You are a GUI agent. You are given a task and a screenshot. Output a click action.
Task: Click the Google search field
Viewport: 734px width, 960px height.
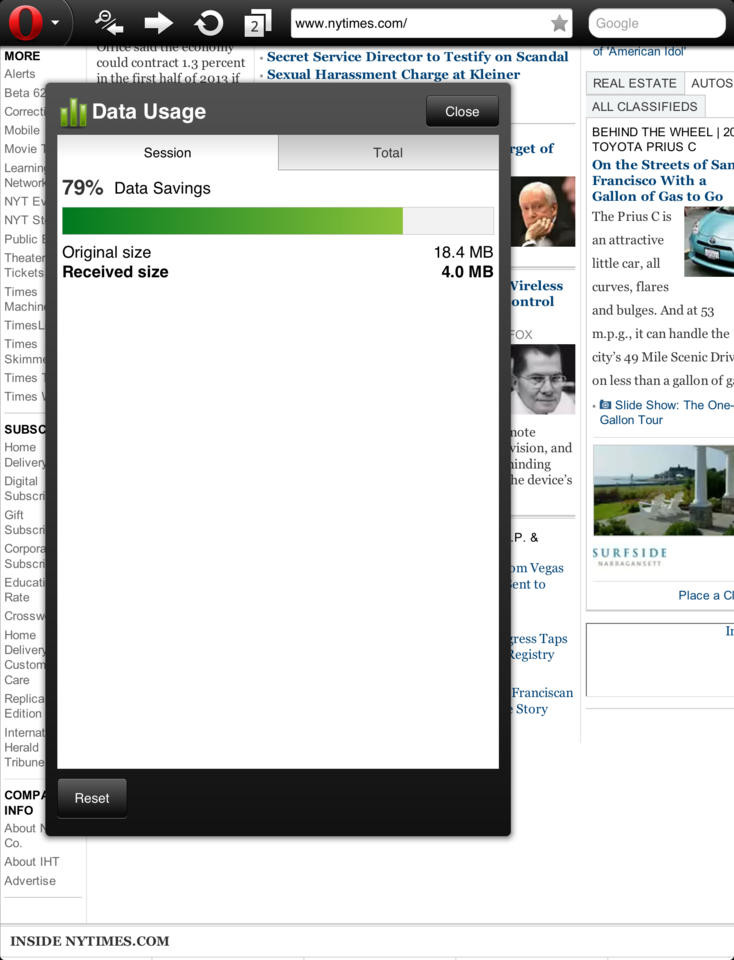coord(657,23)
